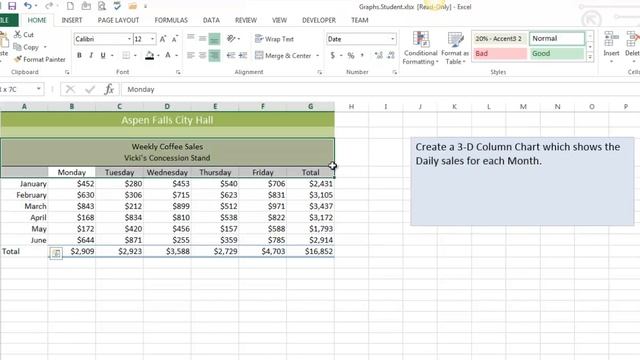This screenshot has height=360, width=640.
Task: Toggle Italic formatting
Action: click(x=91, y=55)
